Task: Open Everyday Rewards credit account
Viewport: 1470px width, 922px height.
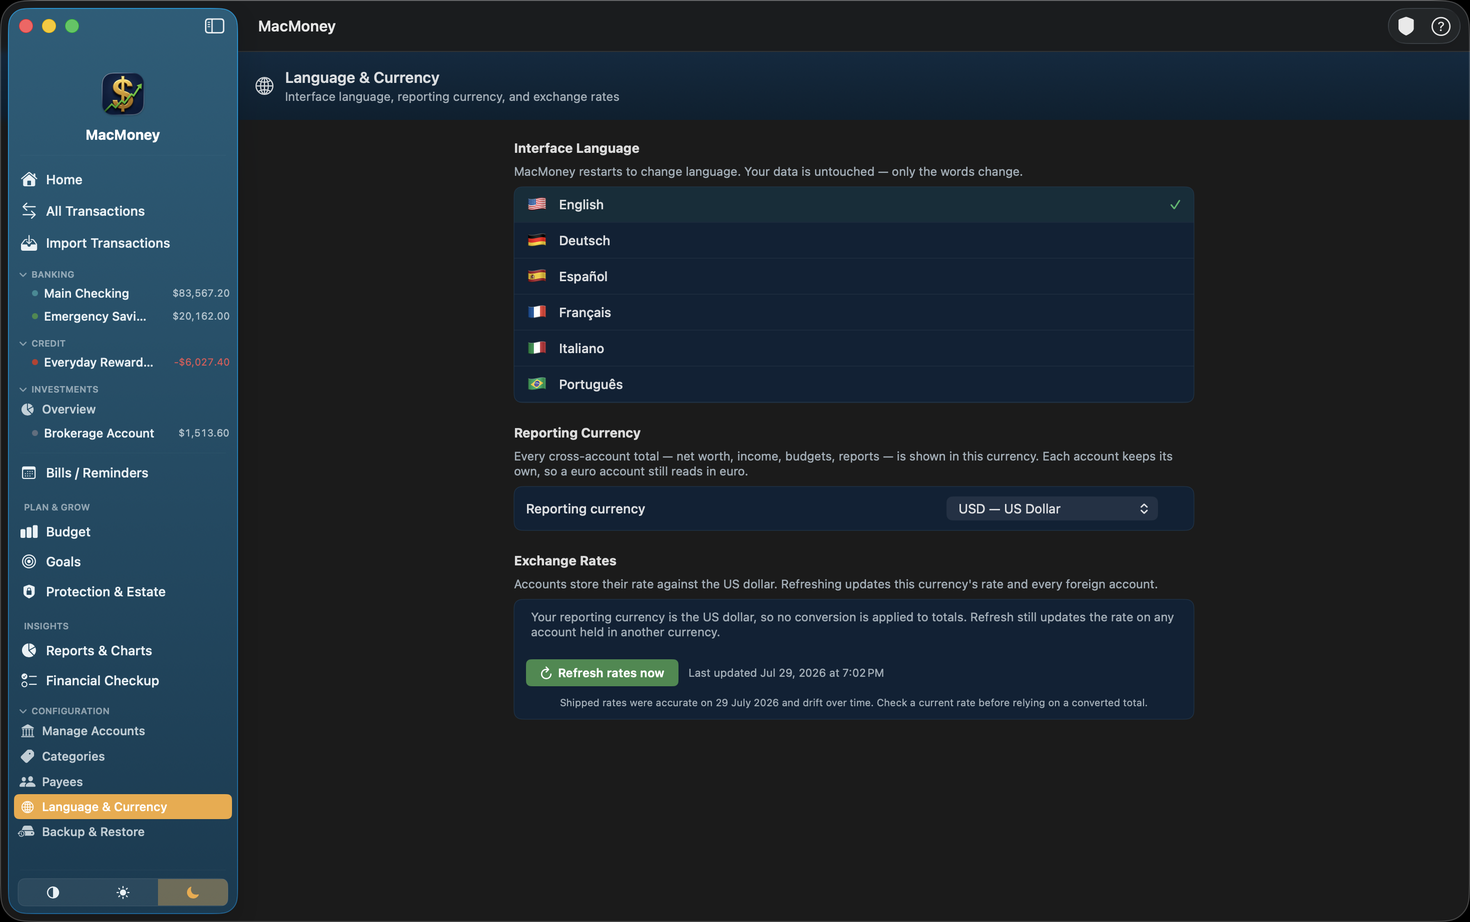Action: click(123, 363)
